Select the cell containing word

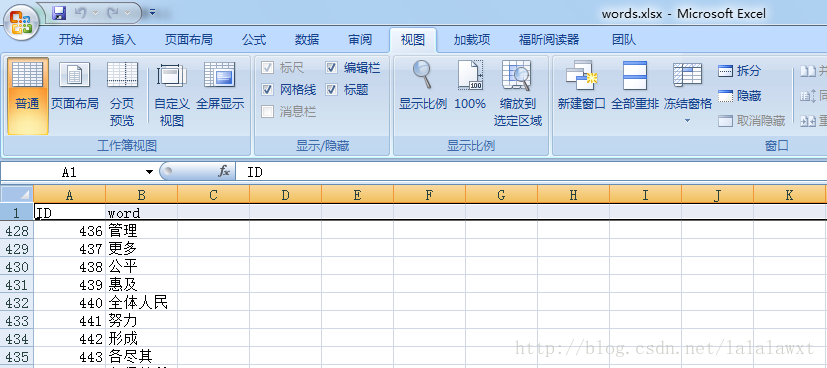pyautogui.click(x=141, y=212)
